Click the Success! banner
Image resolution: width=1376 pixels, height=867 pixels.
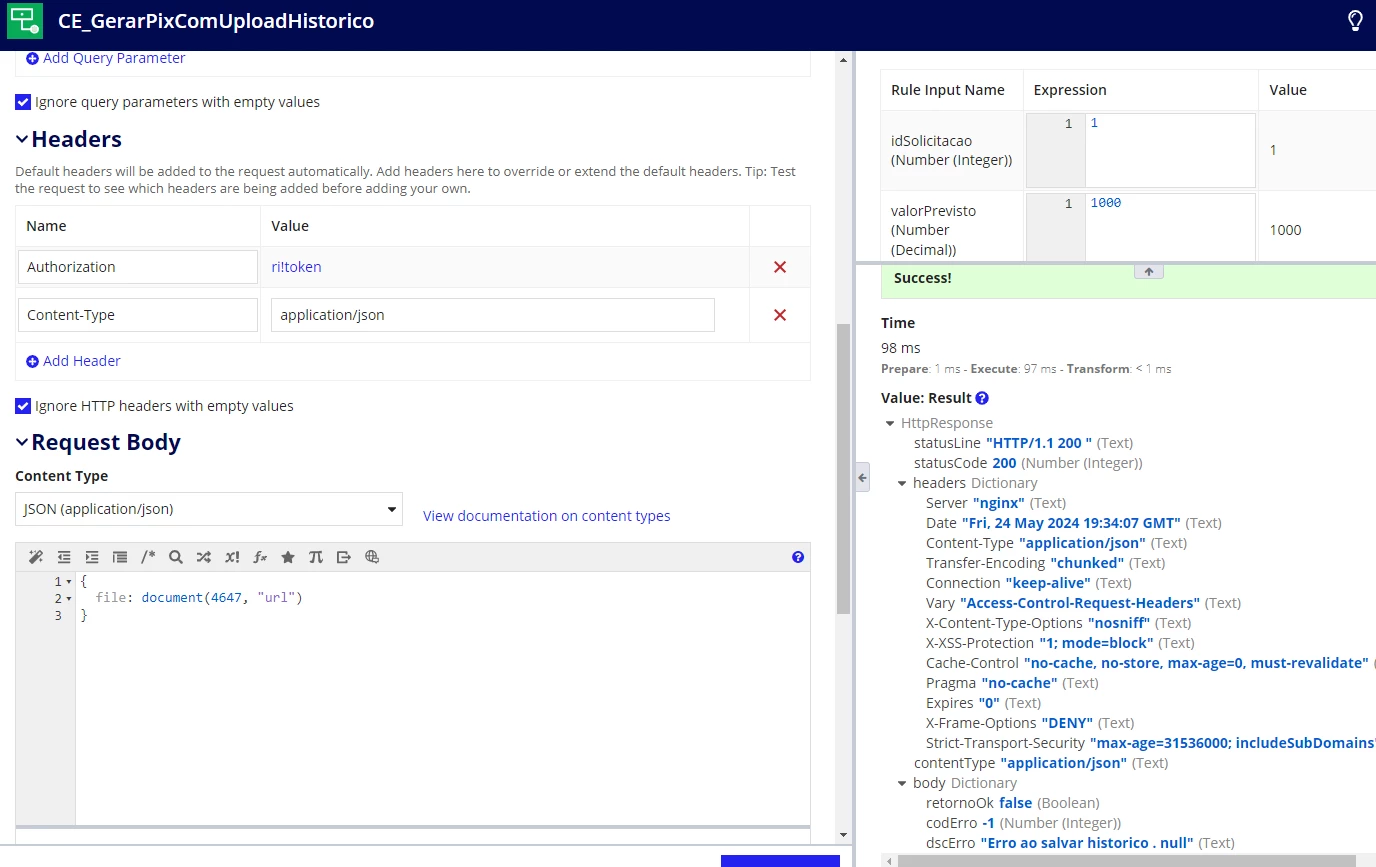pos(1128,279)
